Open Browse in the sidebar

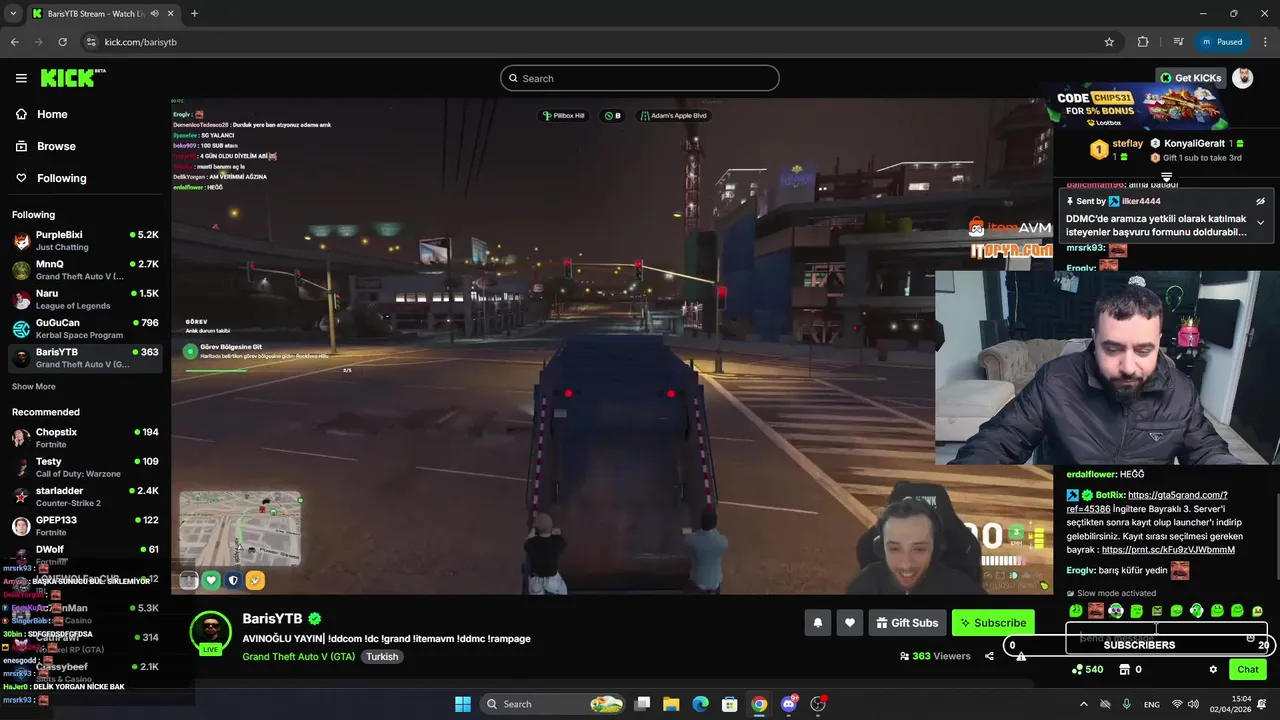(x=45, y=146)
